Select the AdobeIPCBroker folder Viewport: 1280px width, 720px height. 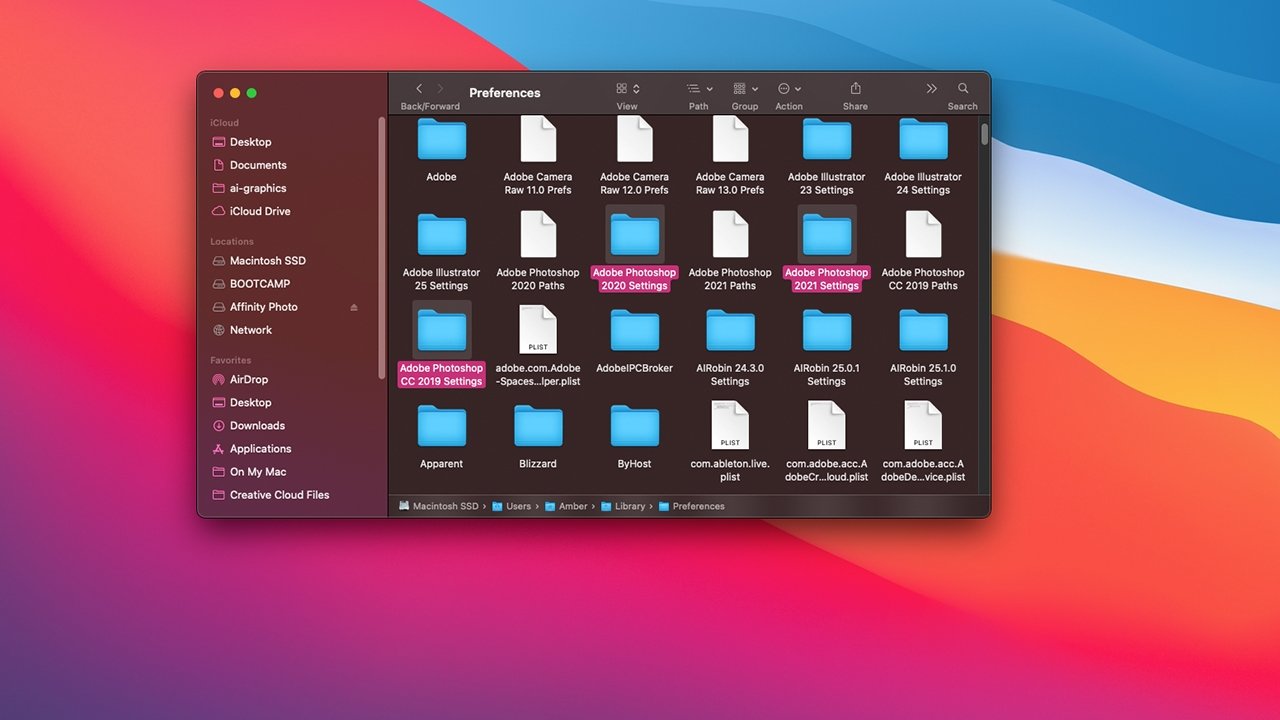click(634, 331)
